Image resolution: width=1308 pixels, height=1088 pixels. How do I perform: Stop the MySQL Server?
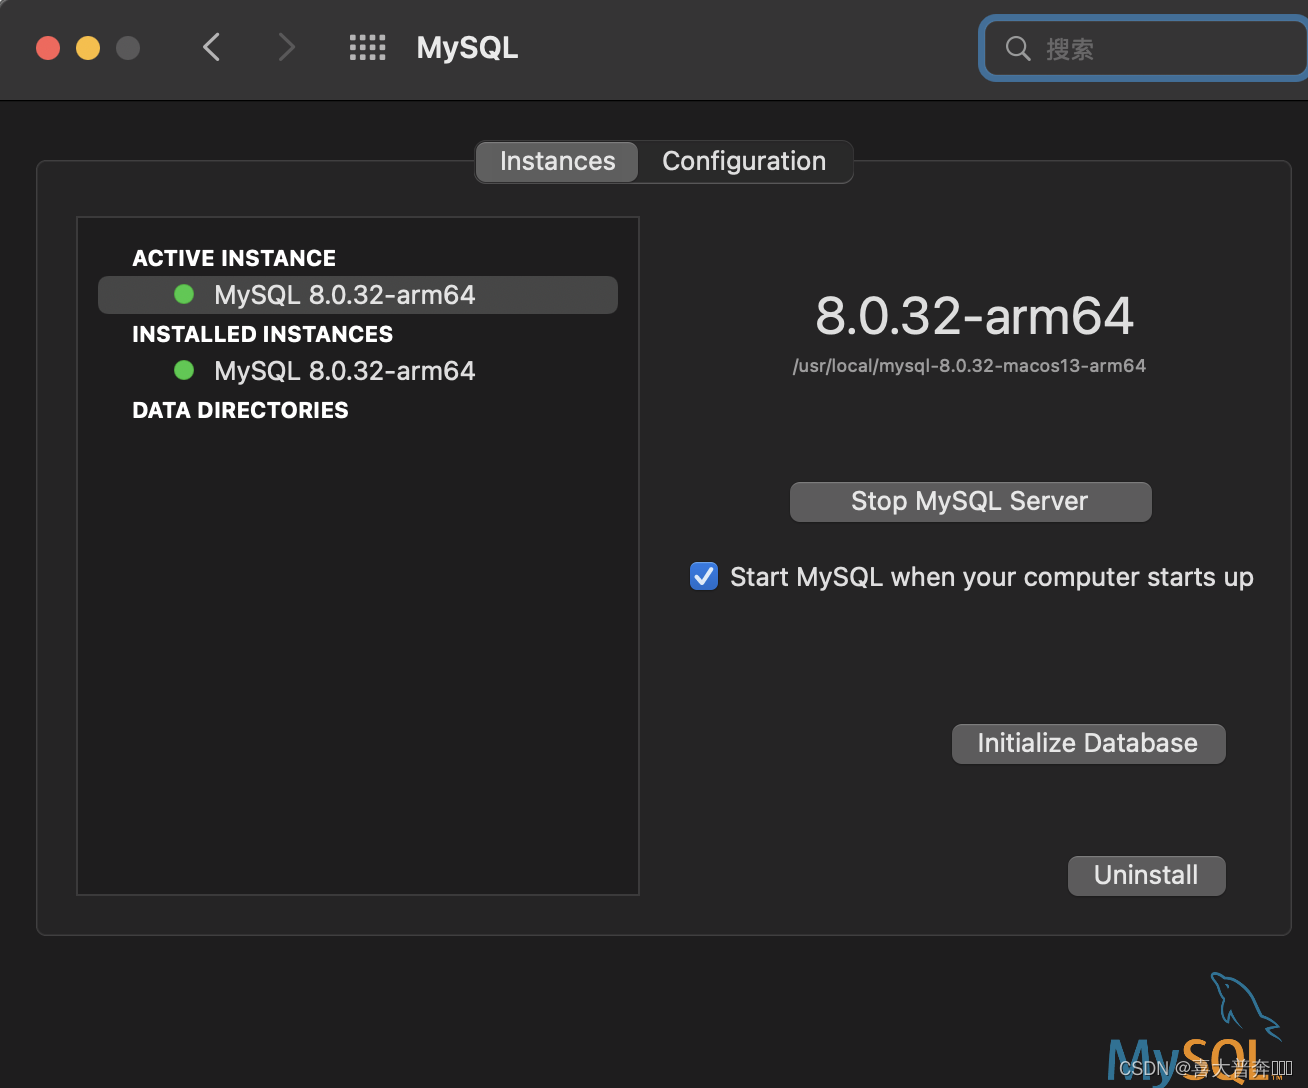[x=970, y=501]
